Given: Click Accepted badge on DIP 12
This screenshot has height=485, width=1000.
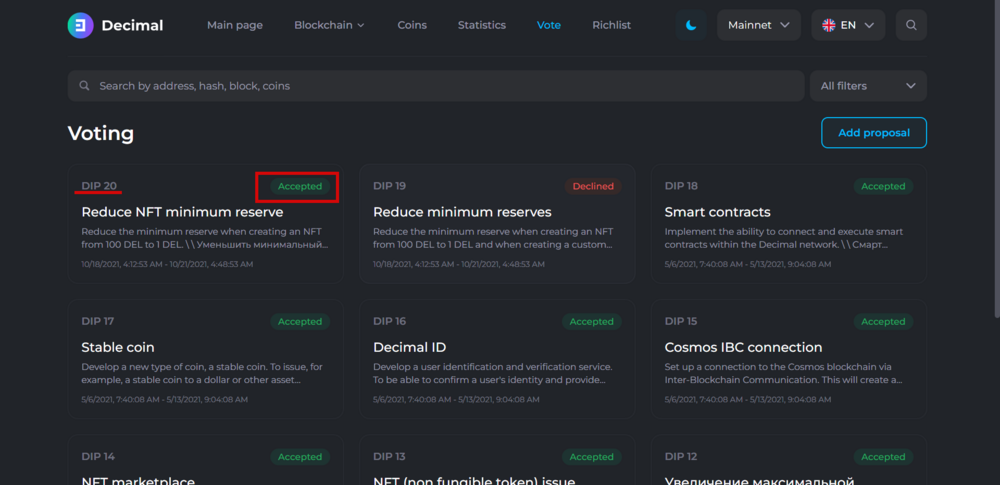Looking at the screenshot, I should click(x=883, y=457).
